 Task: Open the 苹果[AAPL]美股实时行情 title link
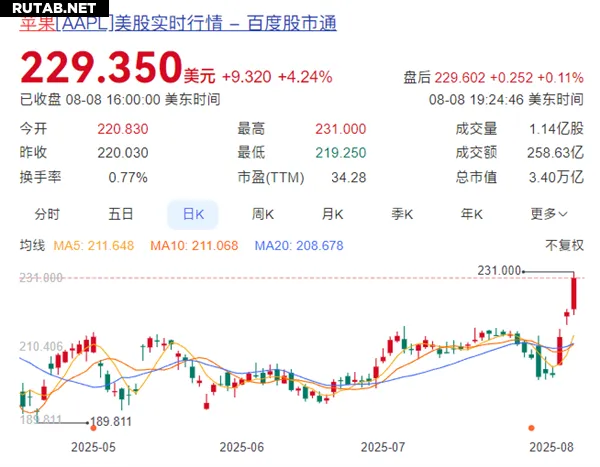click(178, 23)
